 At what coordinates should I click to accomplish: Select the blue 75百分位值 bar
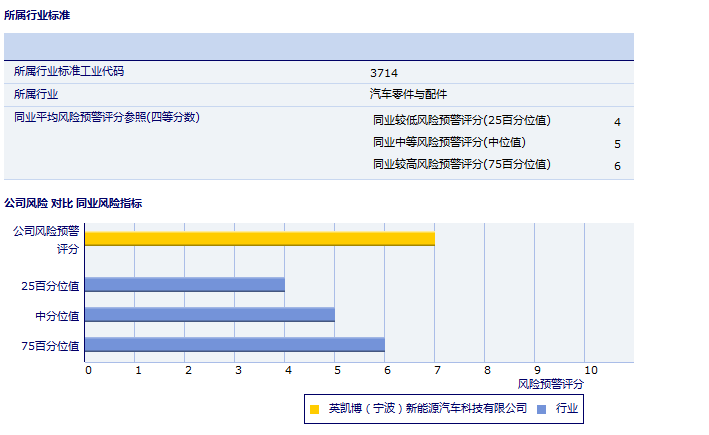(235, 345)
